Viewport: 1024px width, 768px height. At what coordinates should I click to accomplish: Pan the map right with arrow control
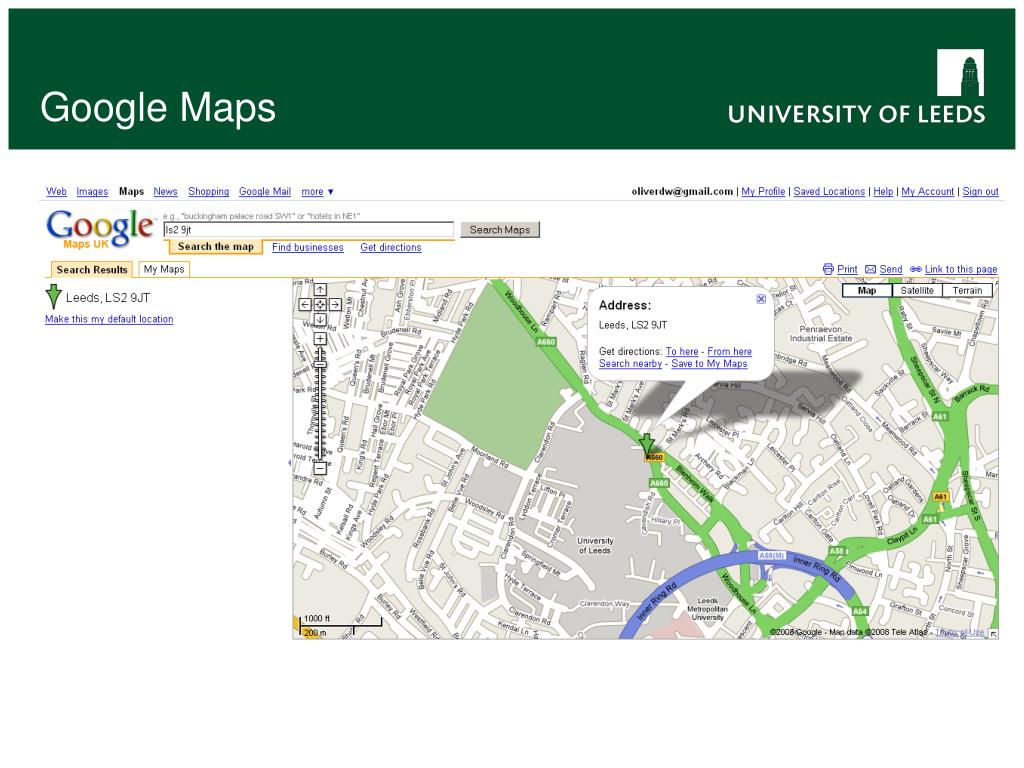pos(335,304)
